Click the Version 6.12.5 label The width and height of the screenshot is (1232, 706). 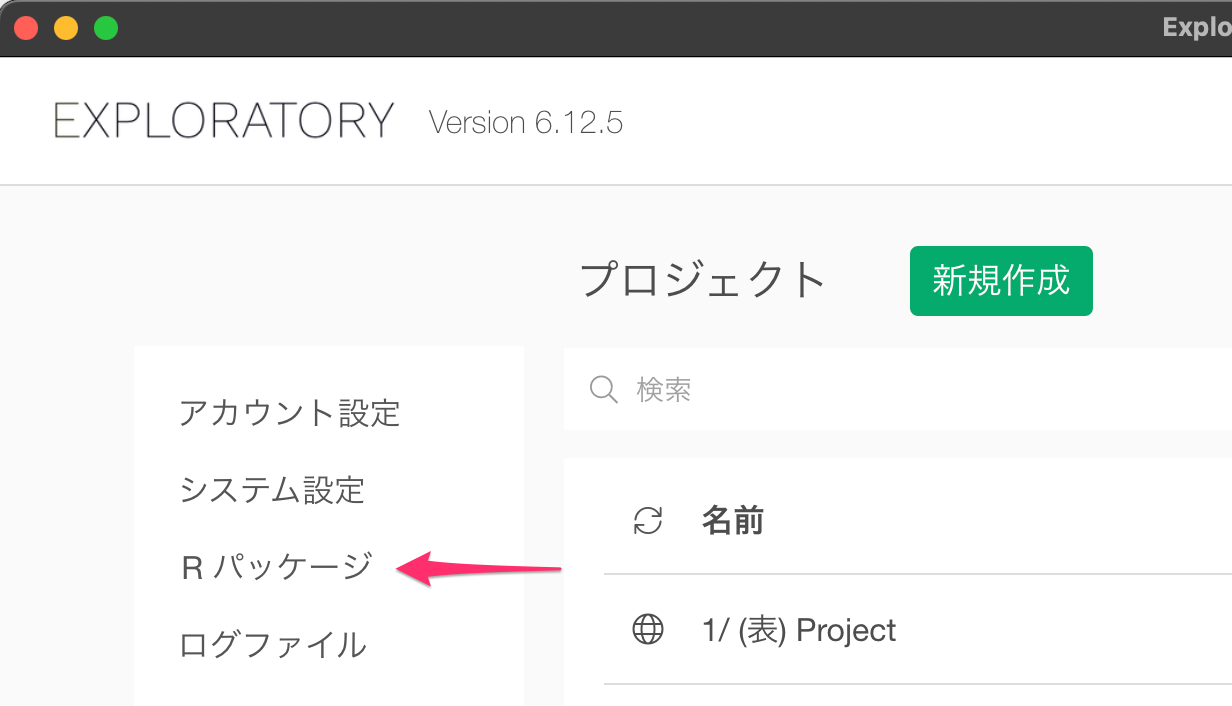click(526, 123)
